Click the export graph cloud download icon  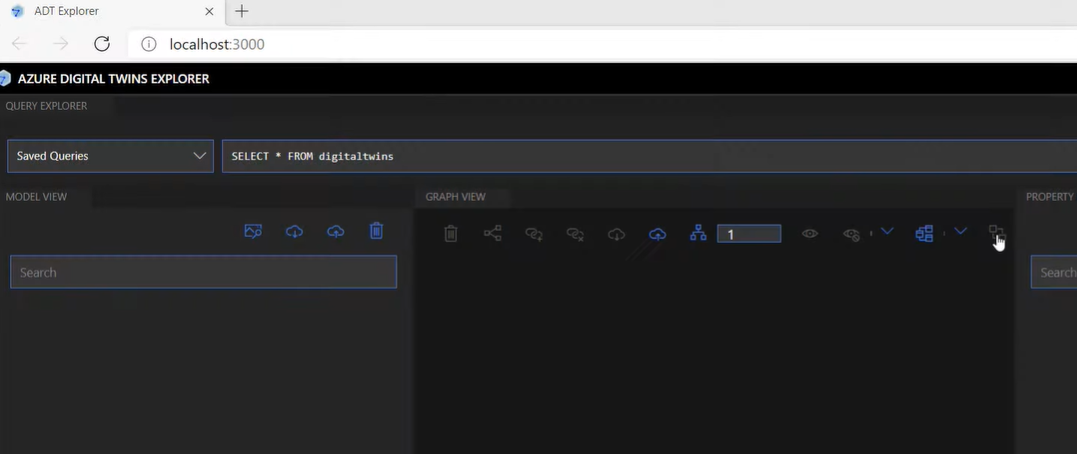coord(616,234)
